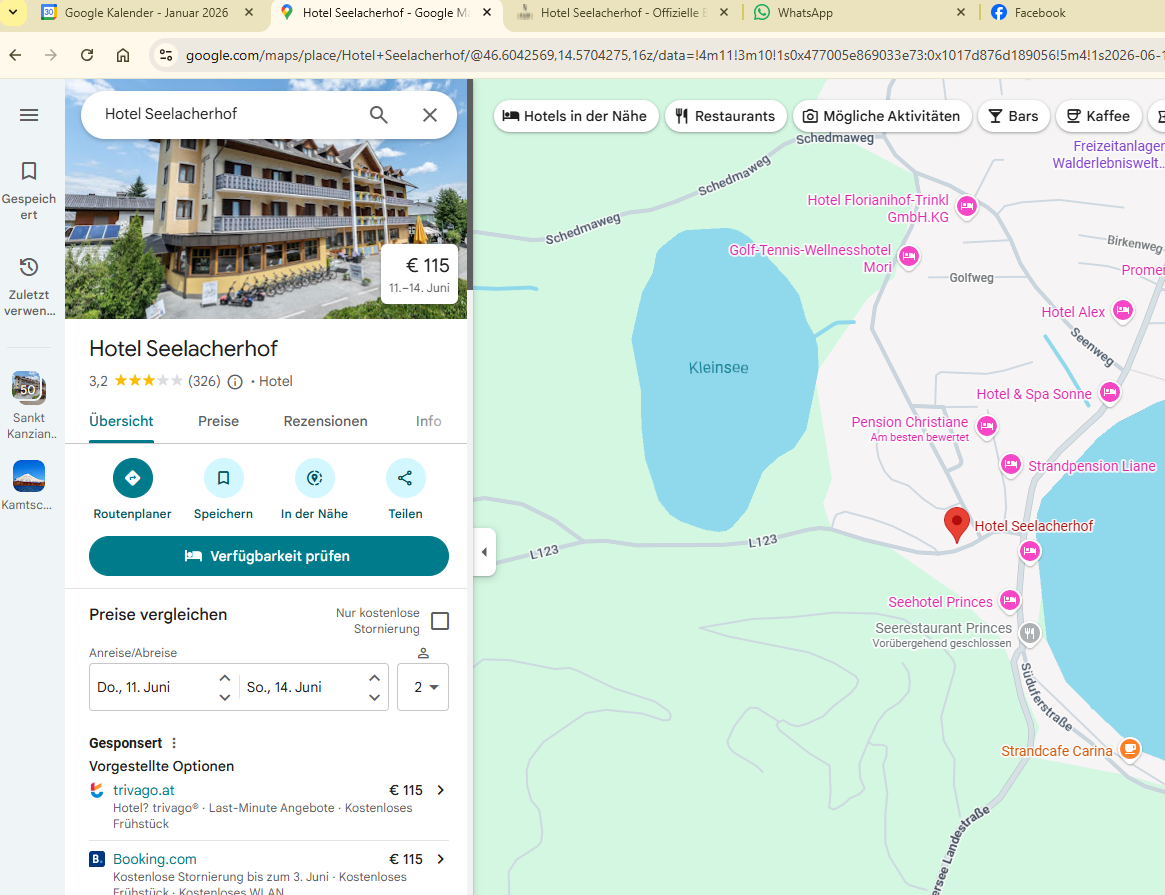The width and height of the screenshot is (1165, 895).
Task: Click the Strandcafe Carina cafe marker
Action: (1130, 748)
